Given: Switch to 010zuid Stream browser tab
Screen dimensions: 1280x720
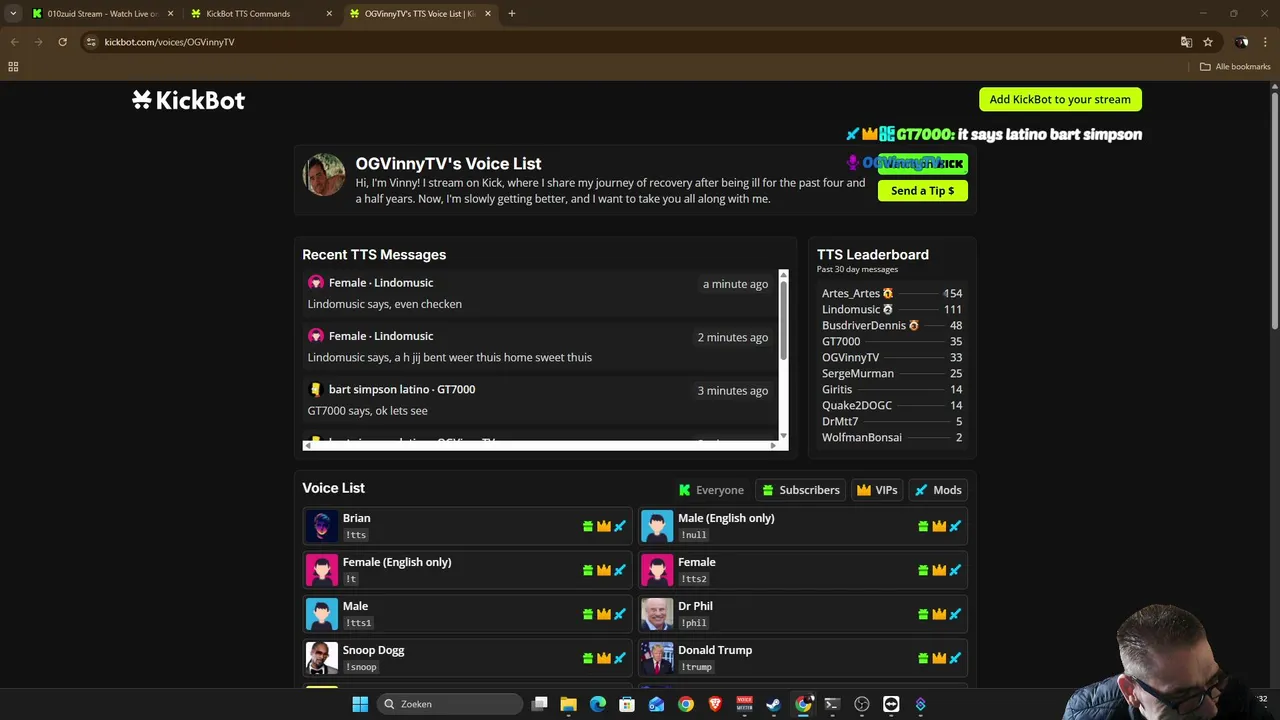Looking at the screenshot, I should pyautogui.click(x=102, y=14).
